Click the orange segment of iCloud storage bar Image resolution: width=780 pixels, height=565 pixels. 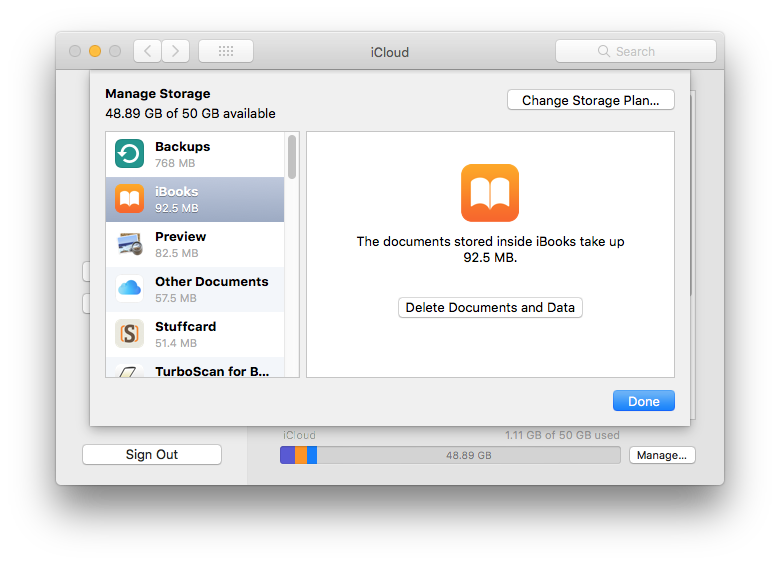tap(301, 455)
